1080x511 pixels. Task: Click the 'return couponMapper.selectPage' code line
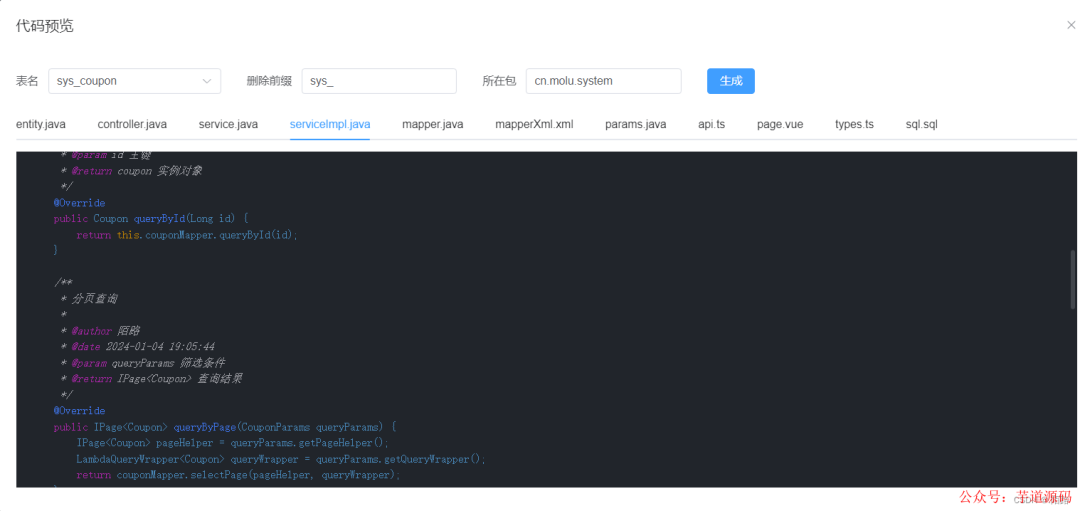click(238, 474)
